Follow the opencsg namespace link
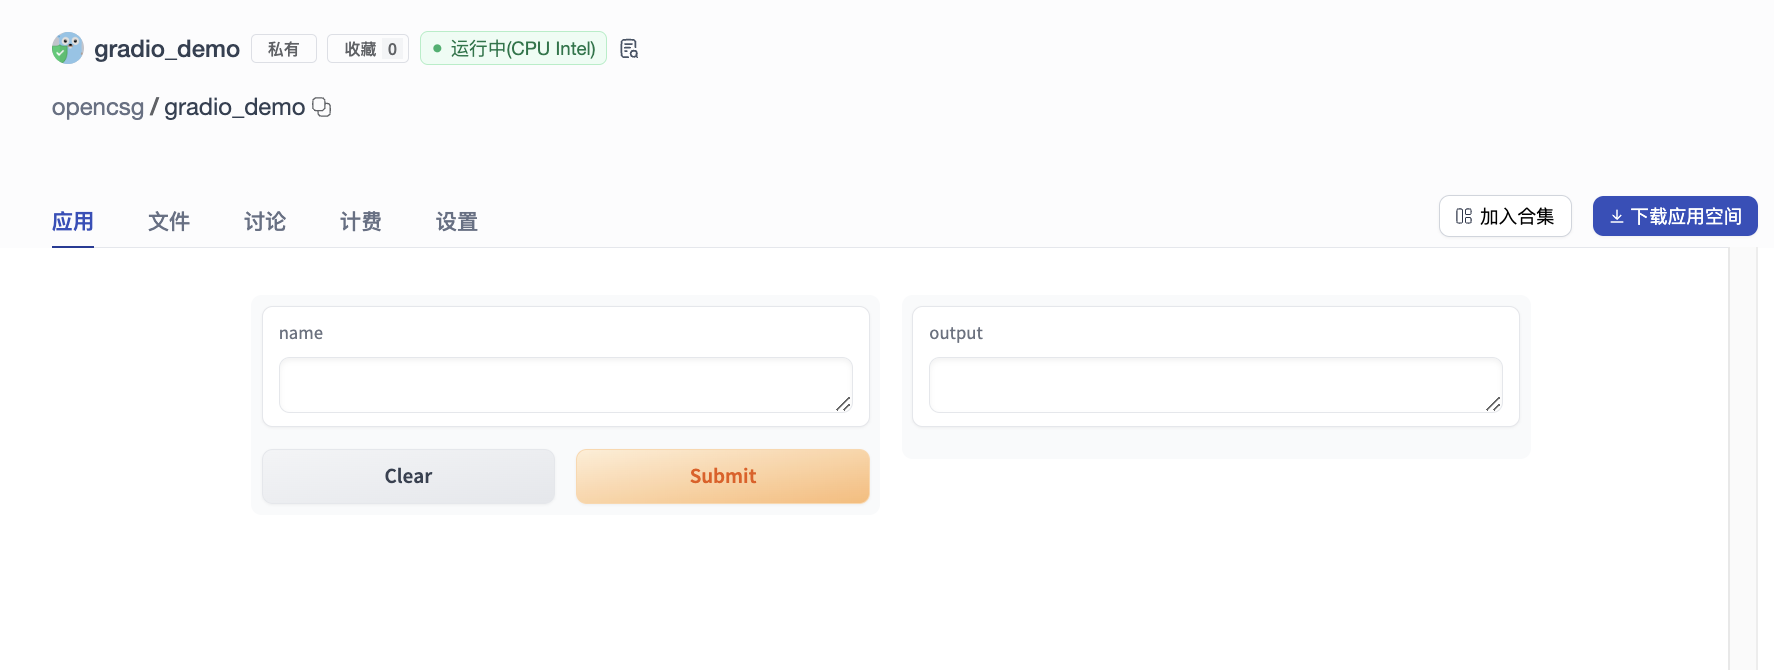The image size is (1774, 670). click(98, 107)
